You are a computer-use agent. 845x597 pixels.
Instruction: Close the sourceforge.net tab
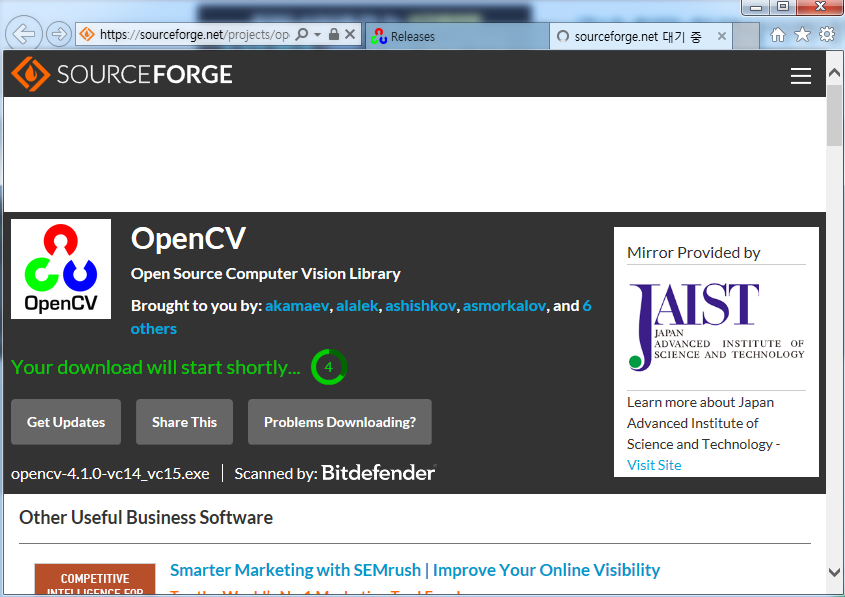pos(722,36)
